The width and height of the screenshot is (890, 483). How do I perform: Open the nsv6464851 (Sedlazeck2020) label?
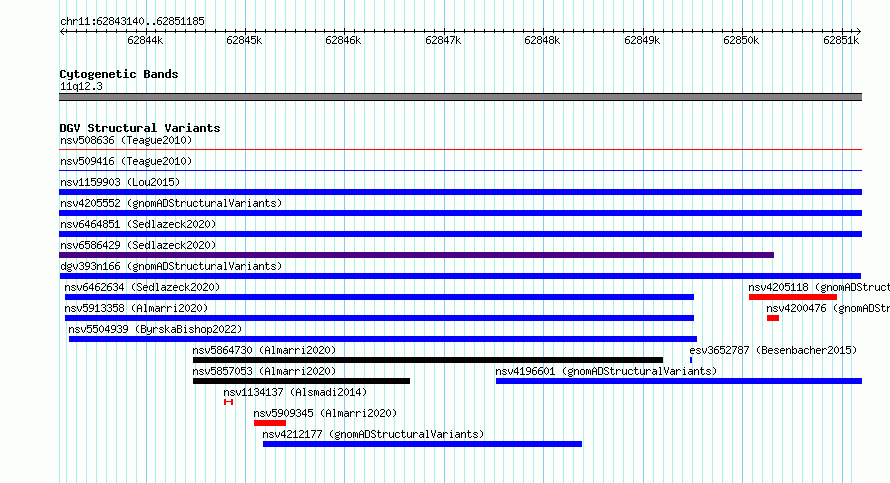pos(138,224)
